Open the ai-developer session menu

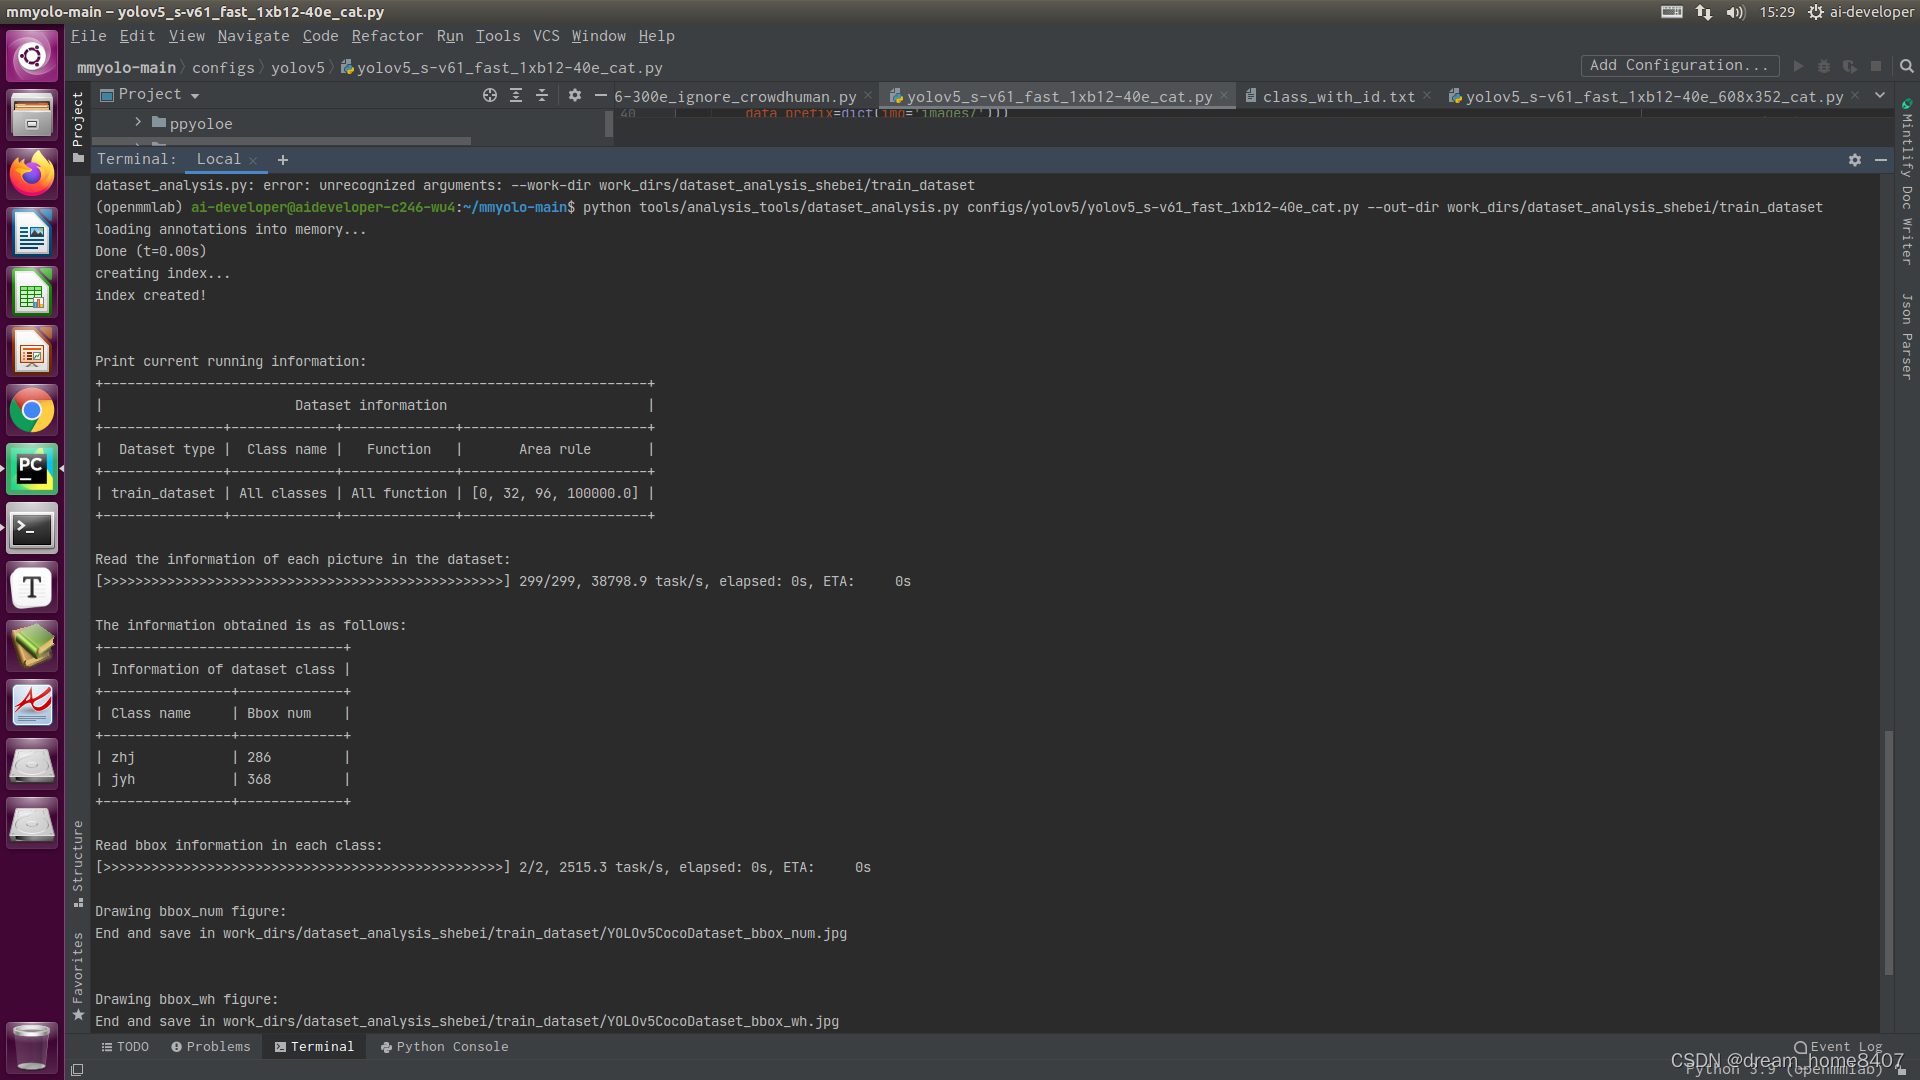pos(1860,12)
